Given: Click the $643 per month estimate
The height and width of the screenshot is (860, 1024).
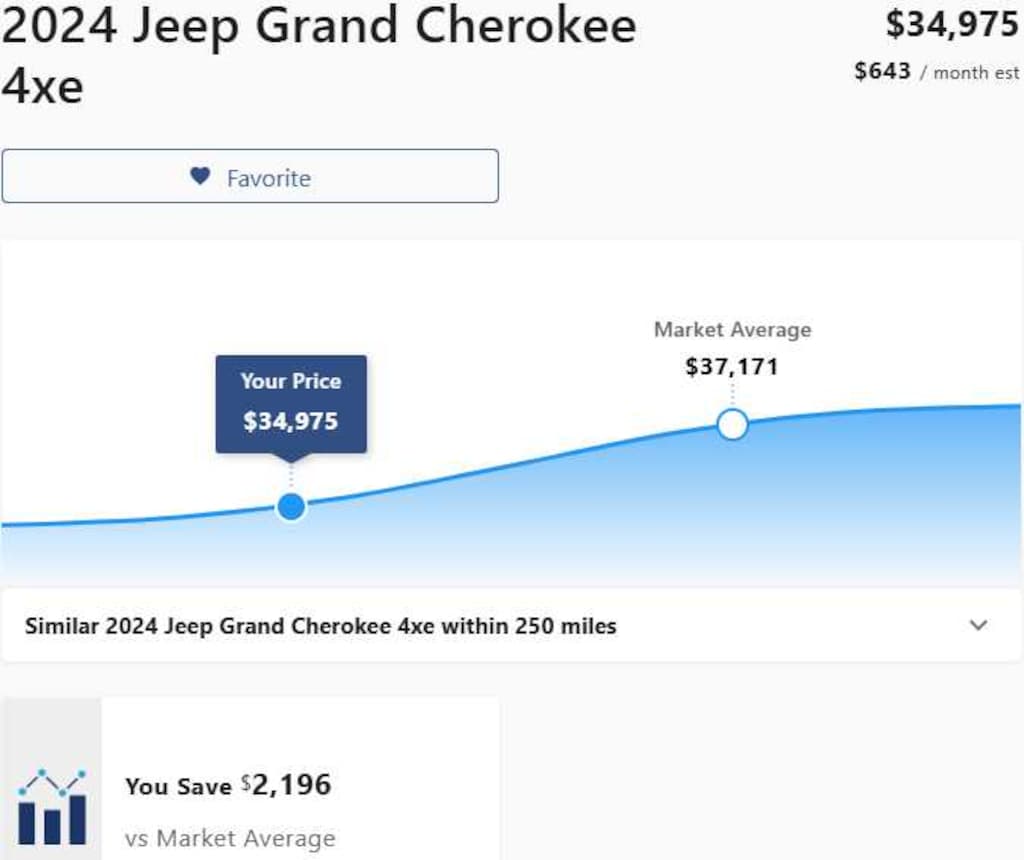Looking at the screenshot, I should (x=882, y=71).
